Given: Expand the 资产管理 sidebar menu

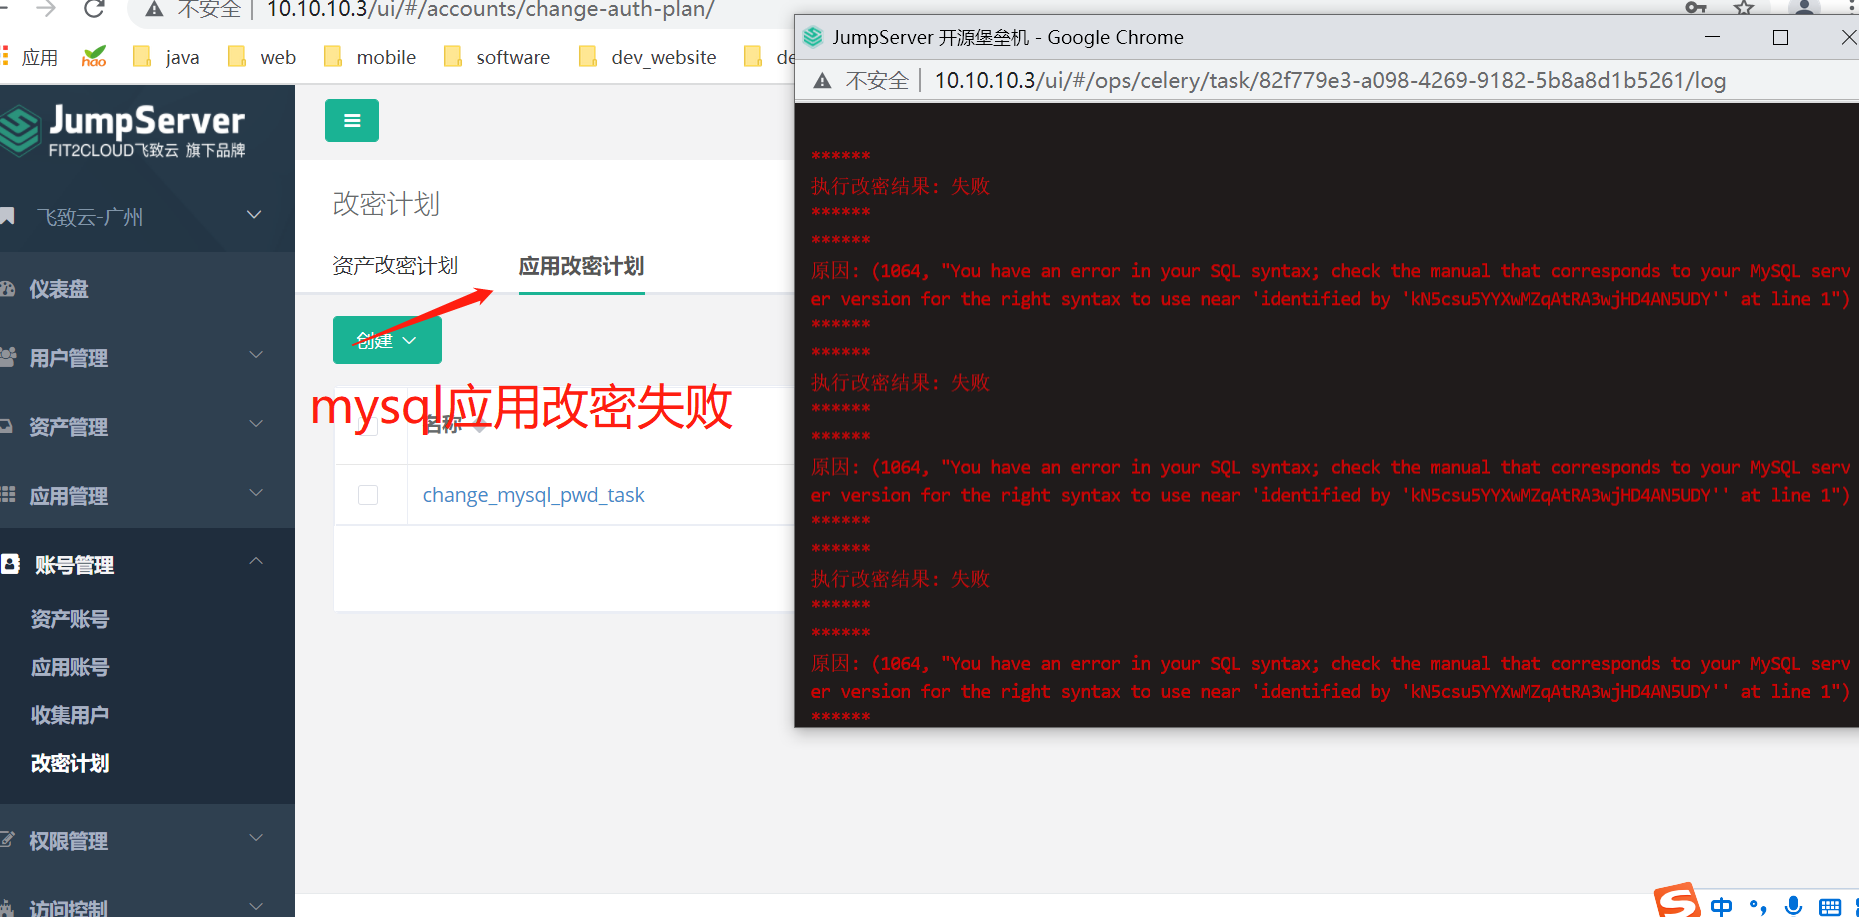Looking at the screenshot, I should click(x=147, y=426).
